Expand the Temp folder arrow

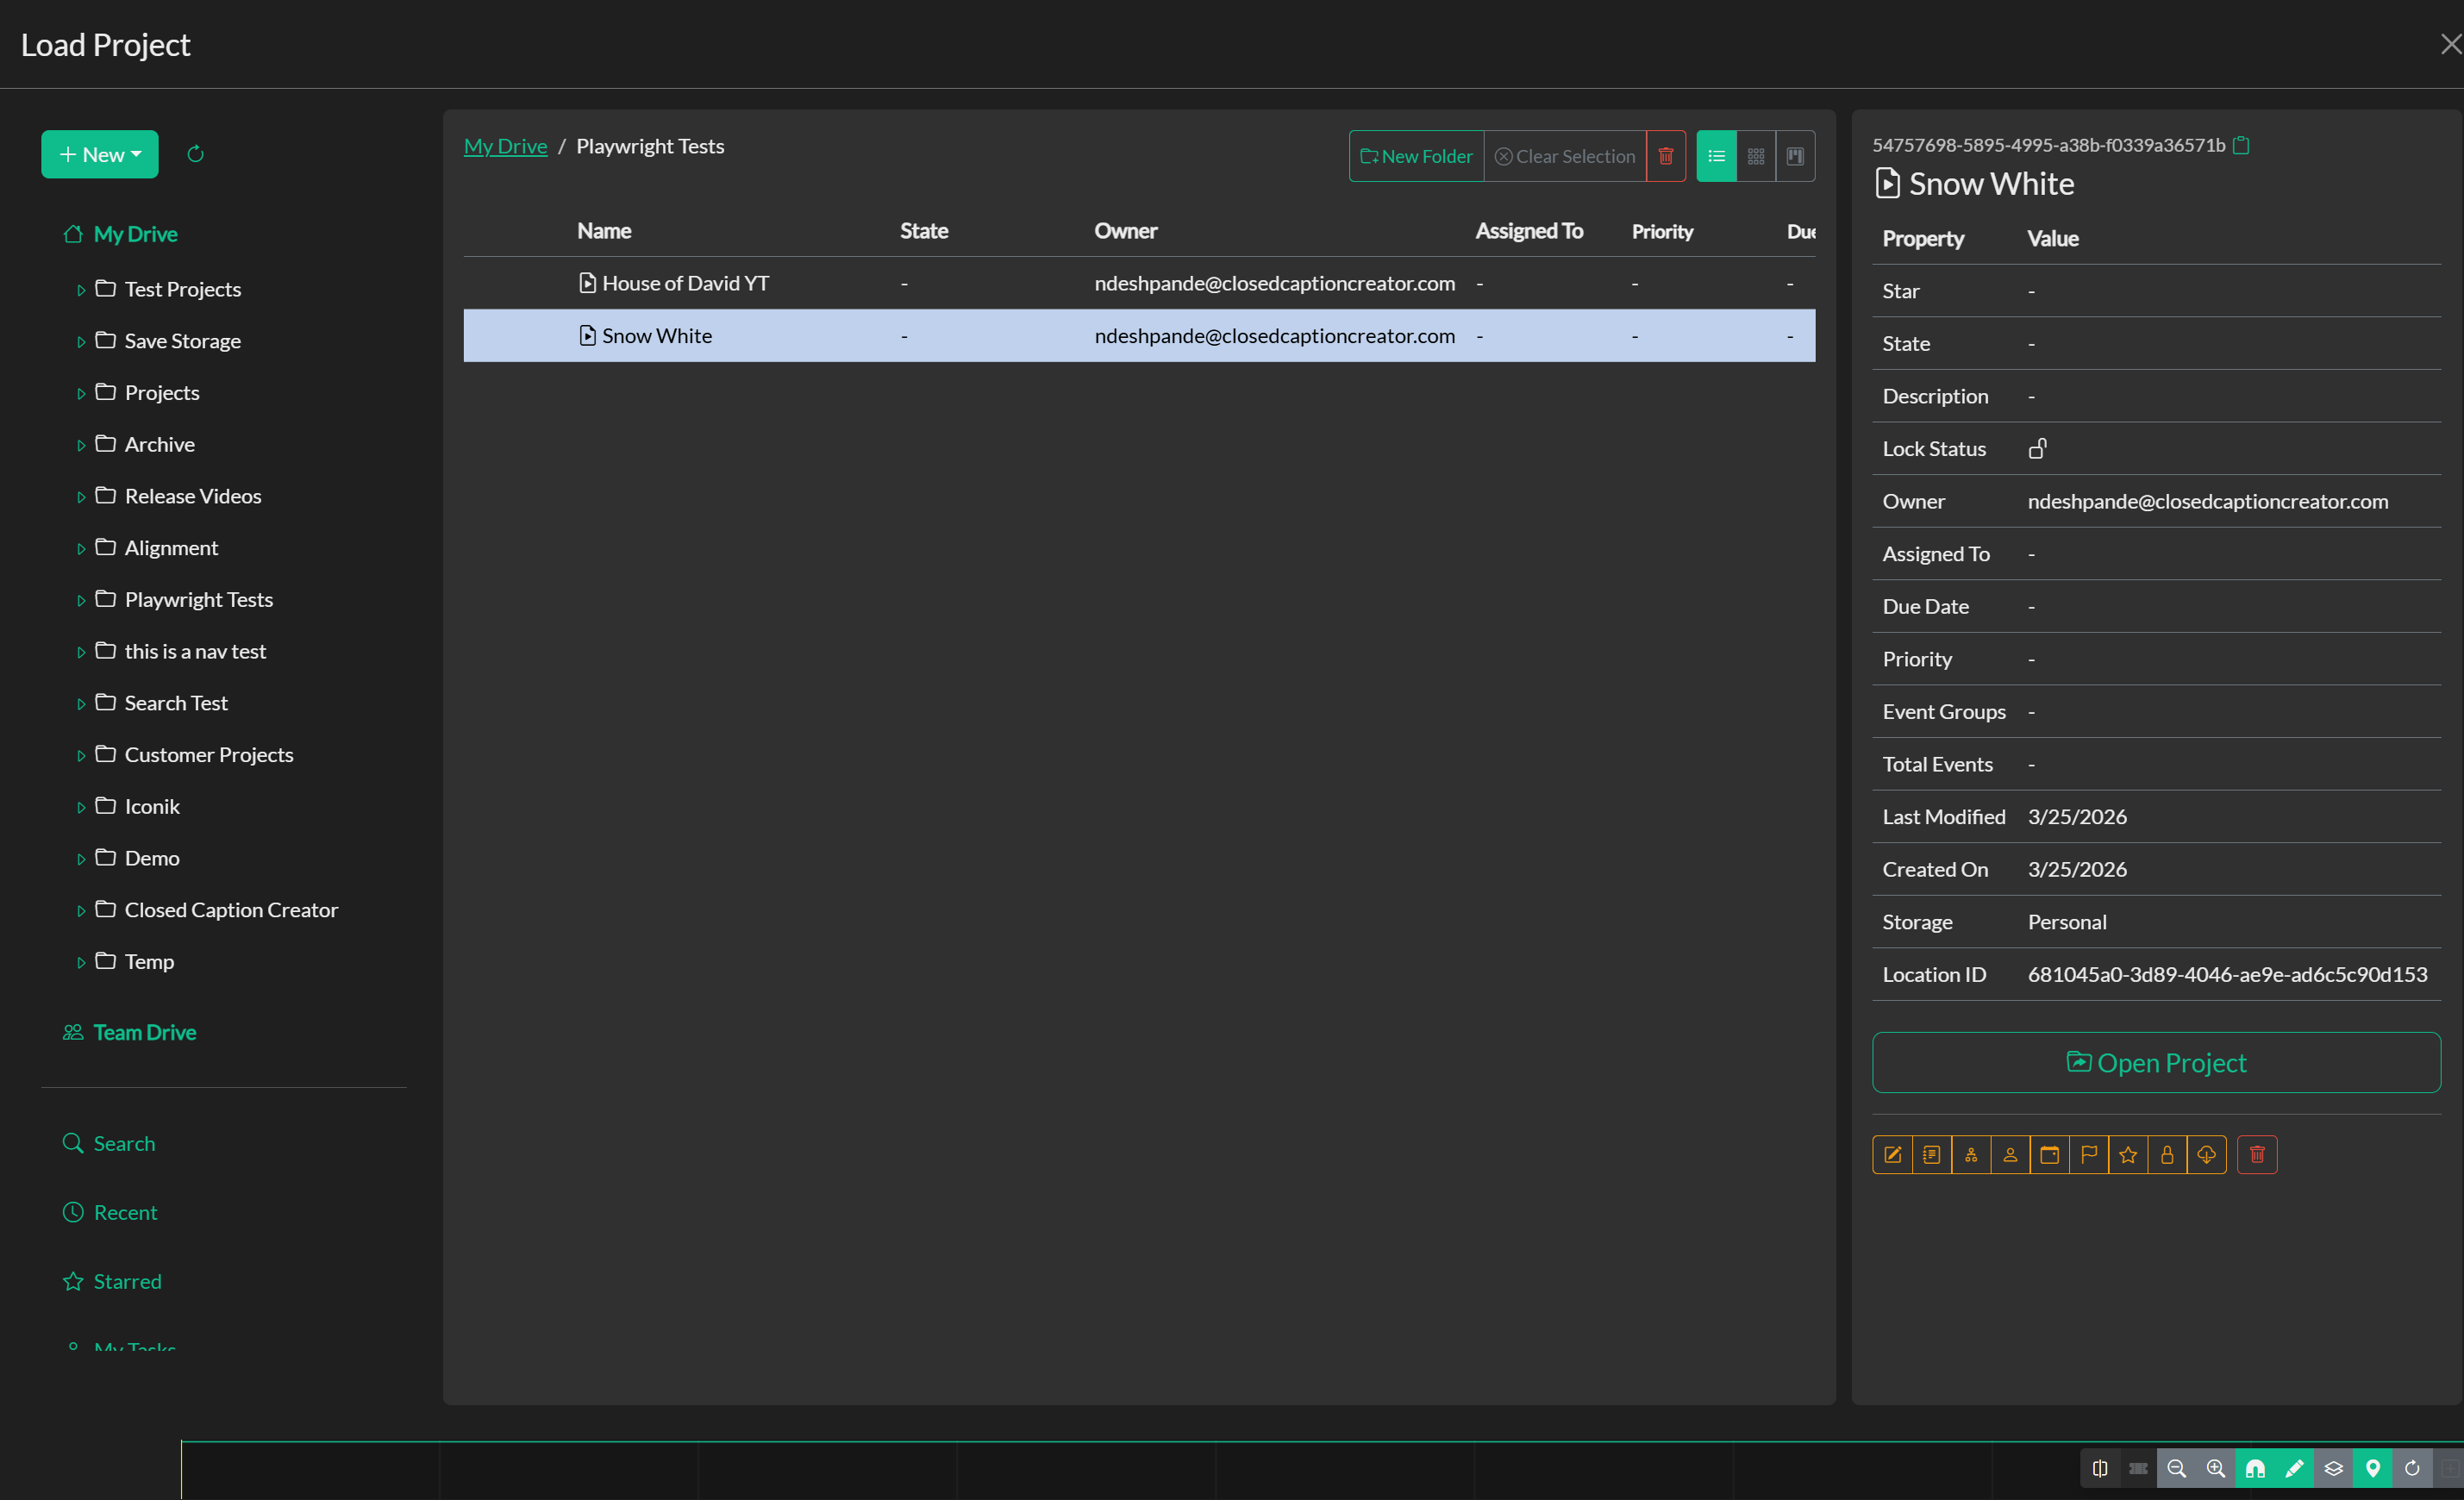[x=81, y=962]
